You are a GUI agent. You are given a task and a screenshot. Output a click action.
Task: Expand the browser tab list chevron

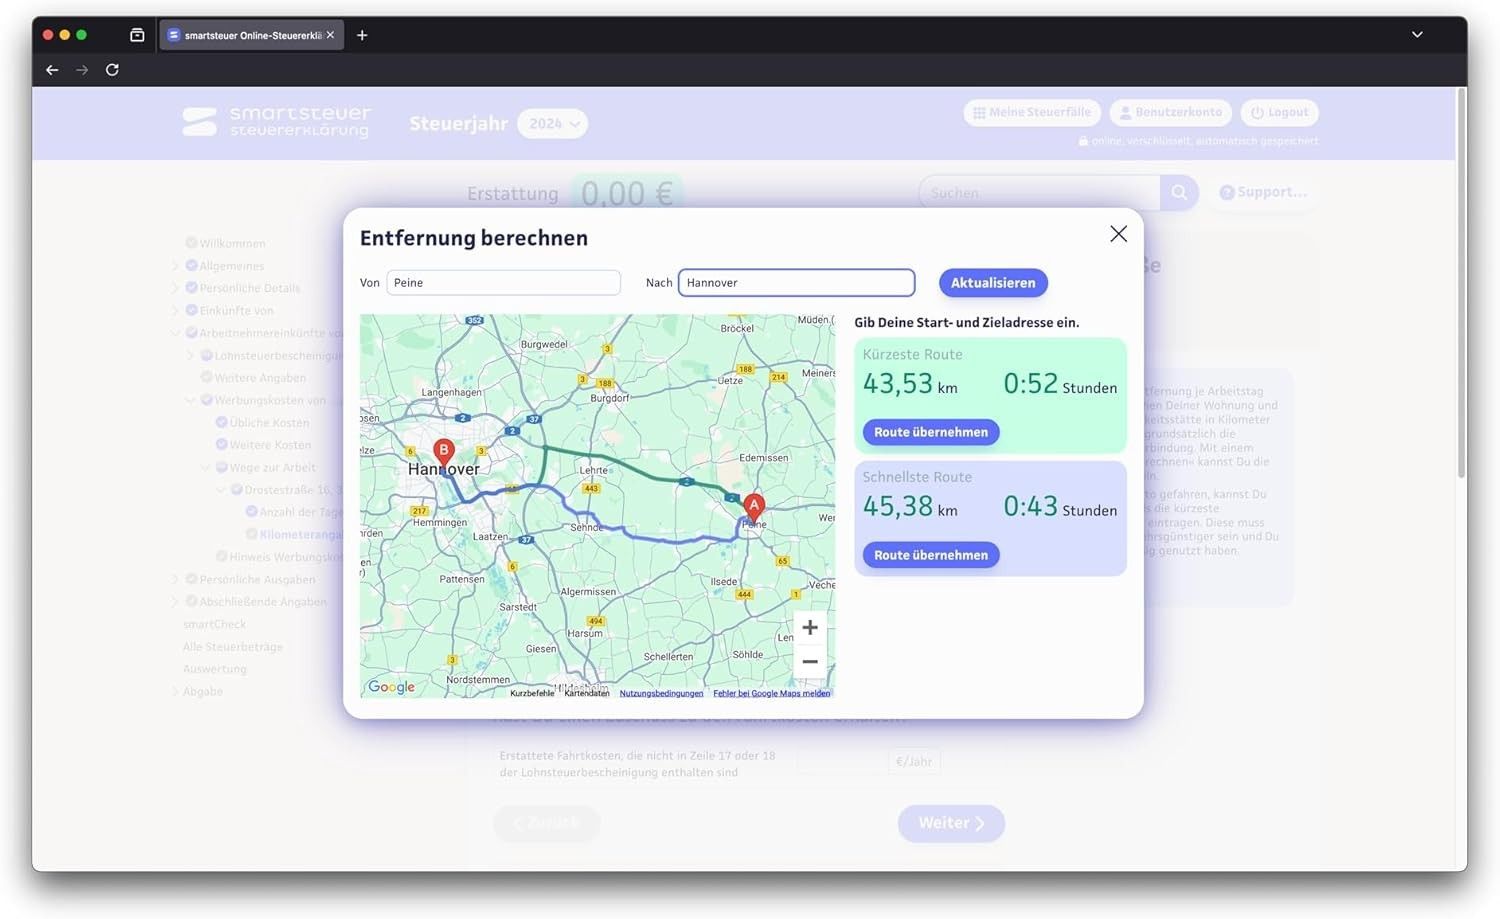pos(1417,35)
